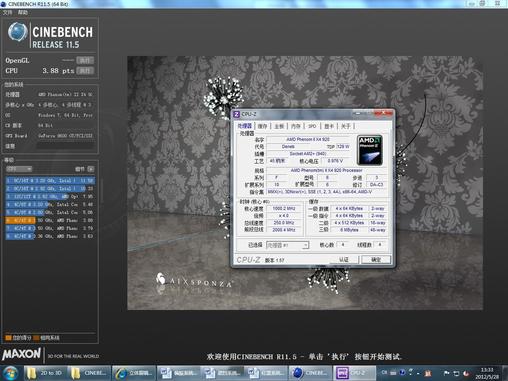Select ranking row 5 scoring 5.06
This screenshot has height=381, width=508.
[x=50, y=212]
